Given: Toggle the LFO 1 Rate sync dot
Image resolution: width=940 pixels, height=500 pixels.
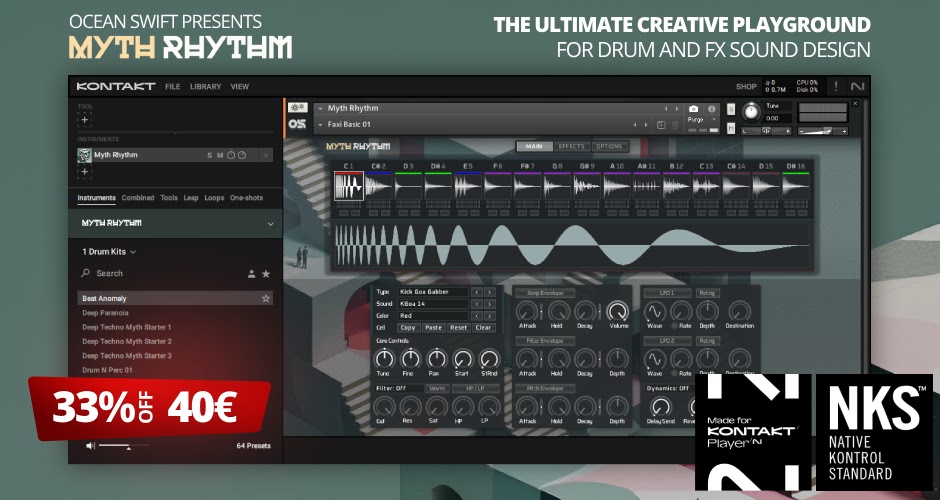Looking at the screenshot, I should (x=674, y=326).
